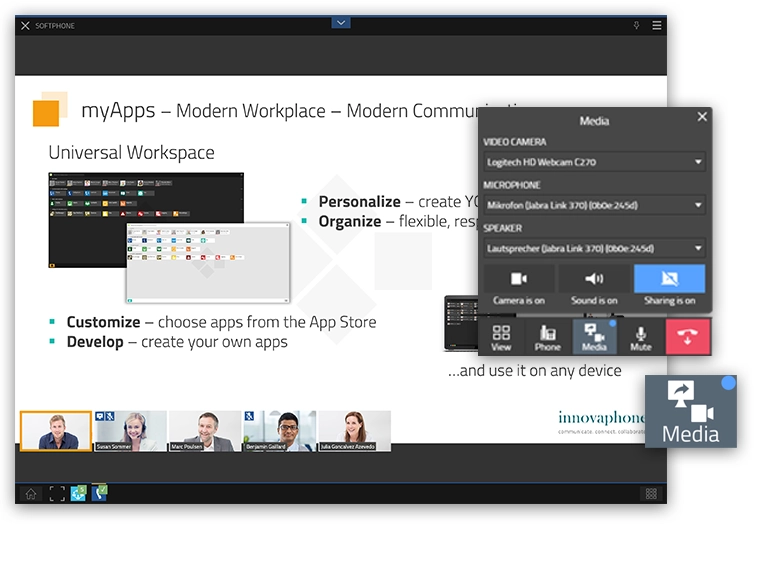Click the 'Universal Workspace' heading on the slide

pos(131,153)
